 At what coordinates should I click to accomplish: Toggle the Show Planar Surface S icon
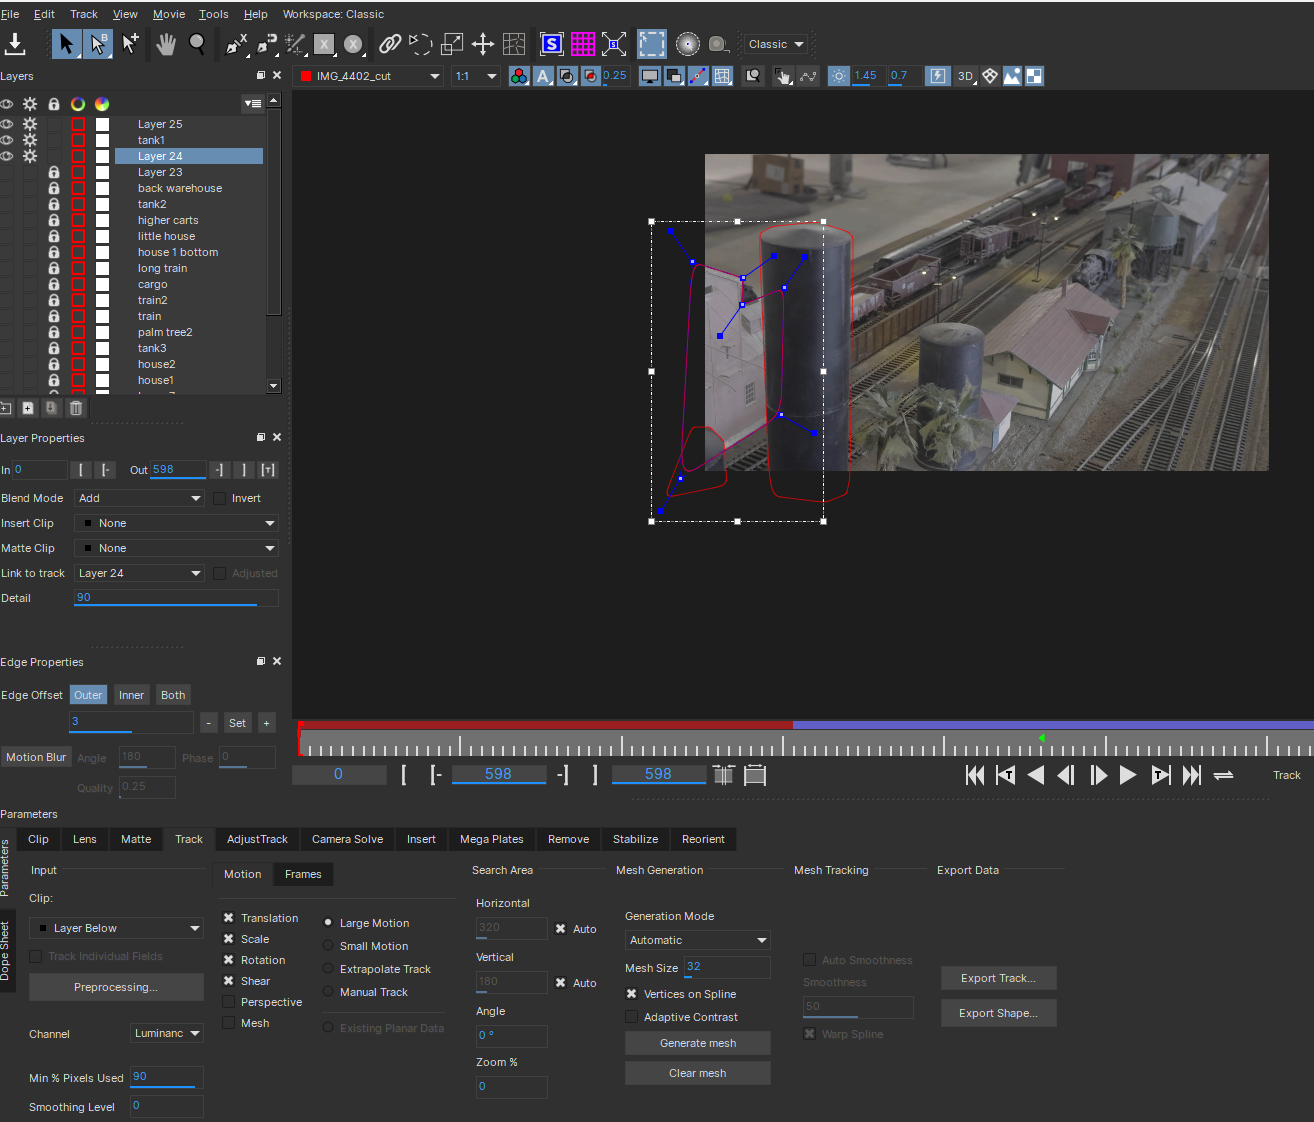552,44
